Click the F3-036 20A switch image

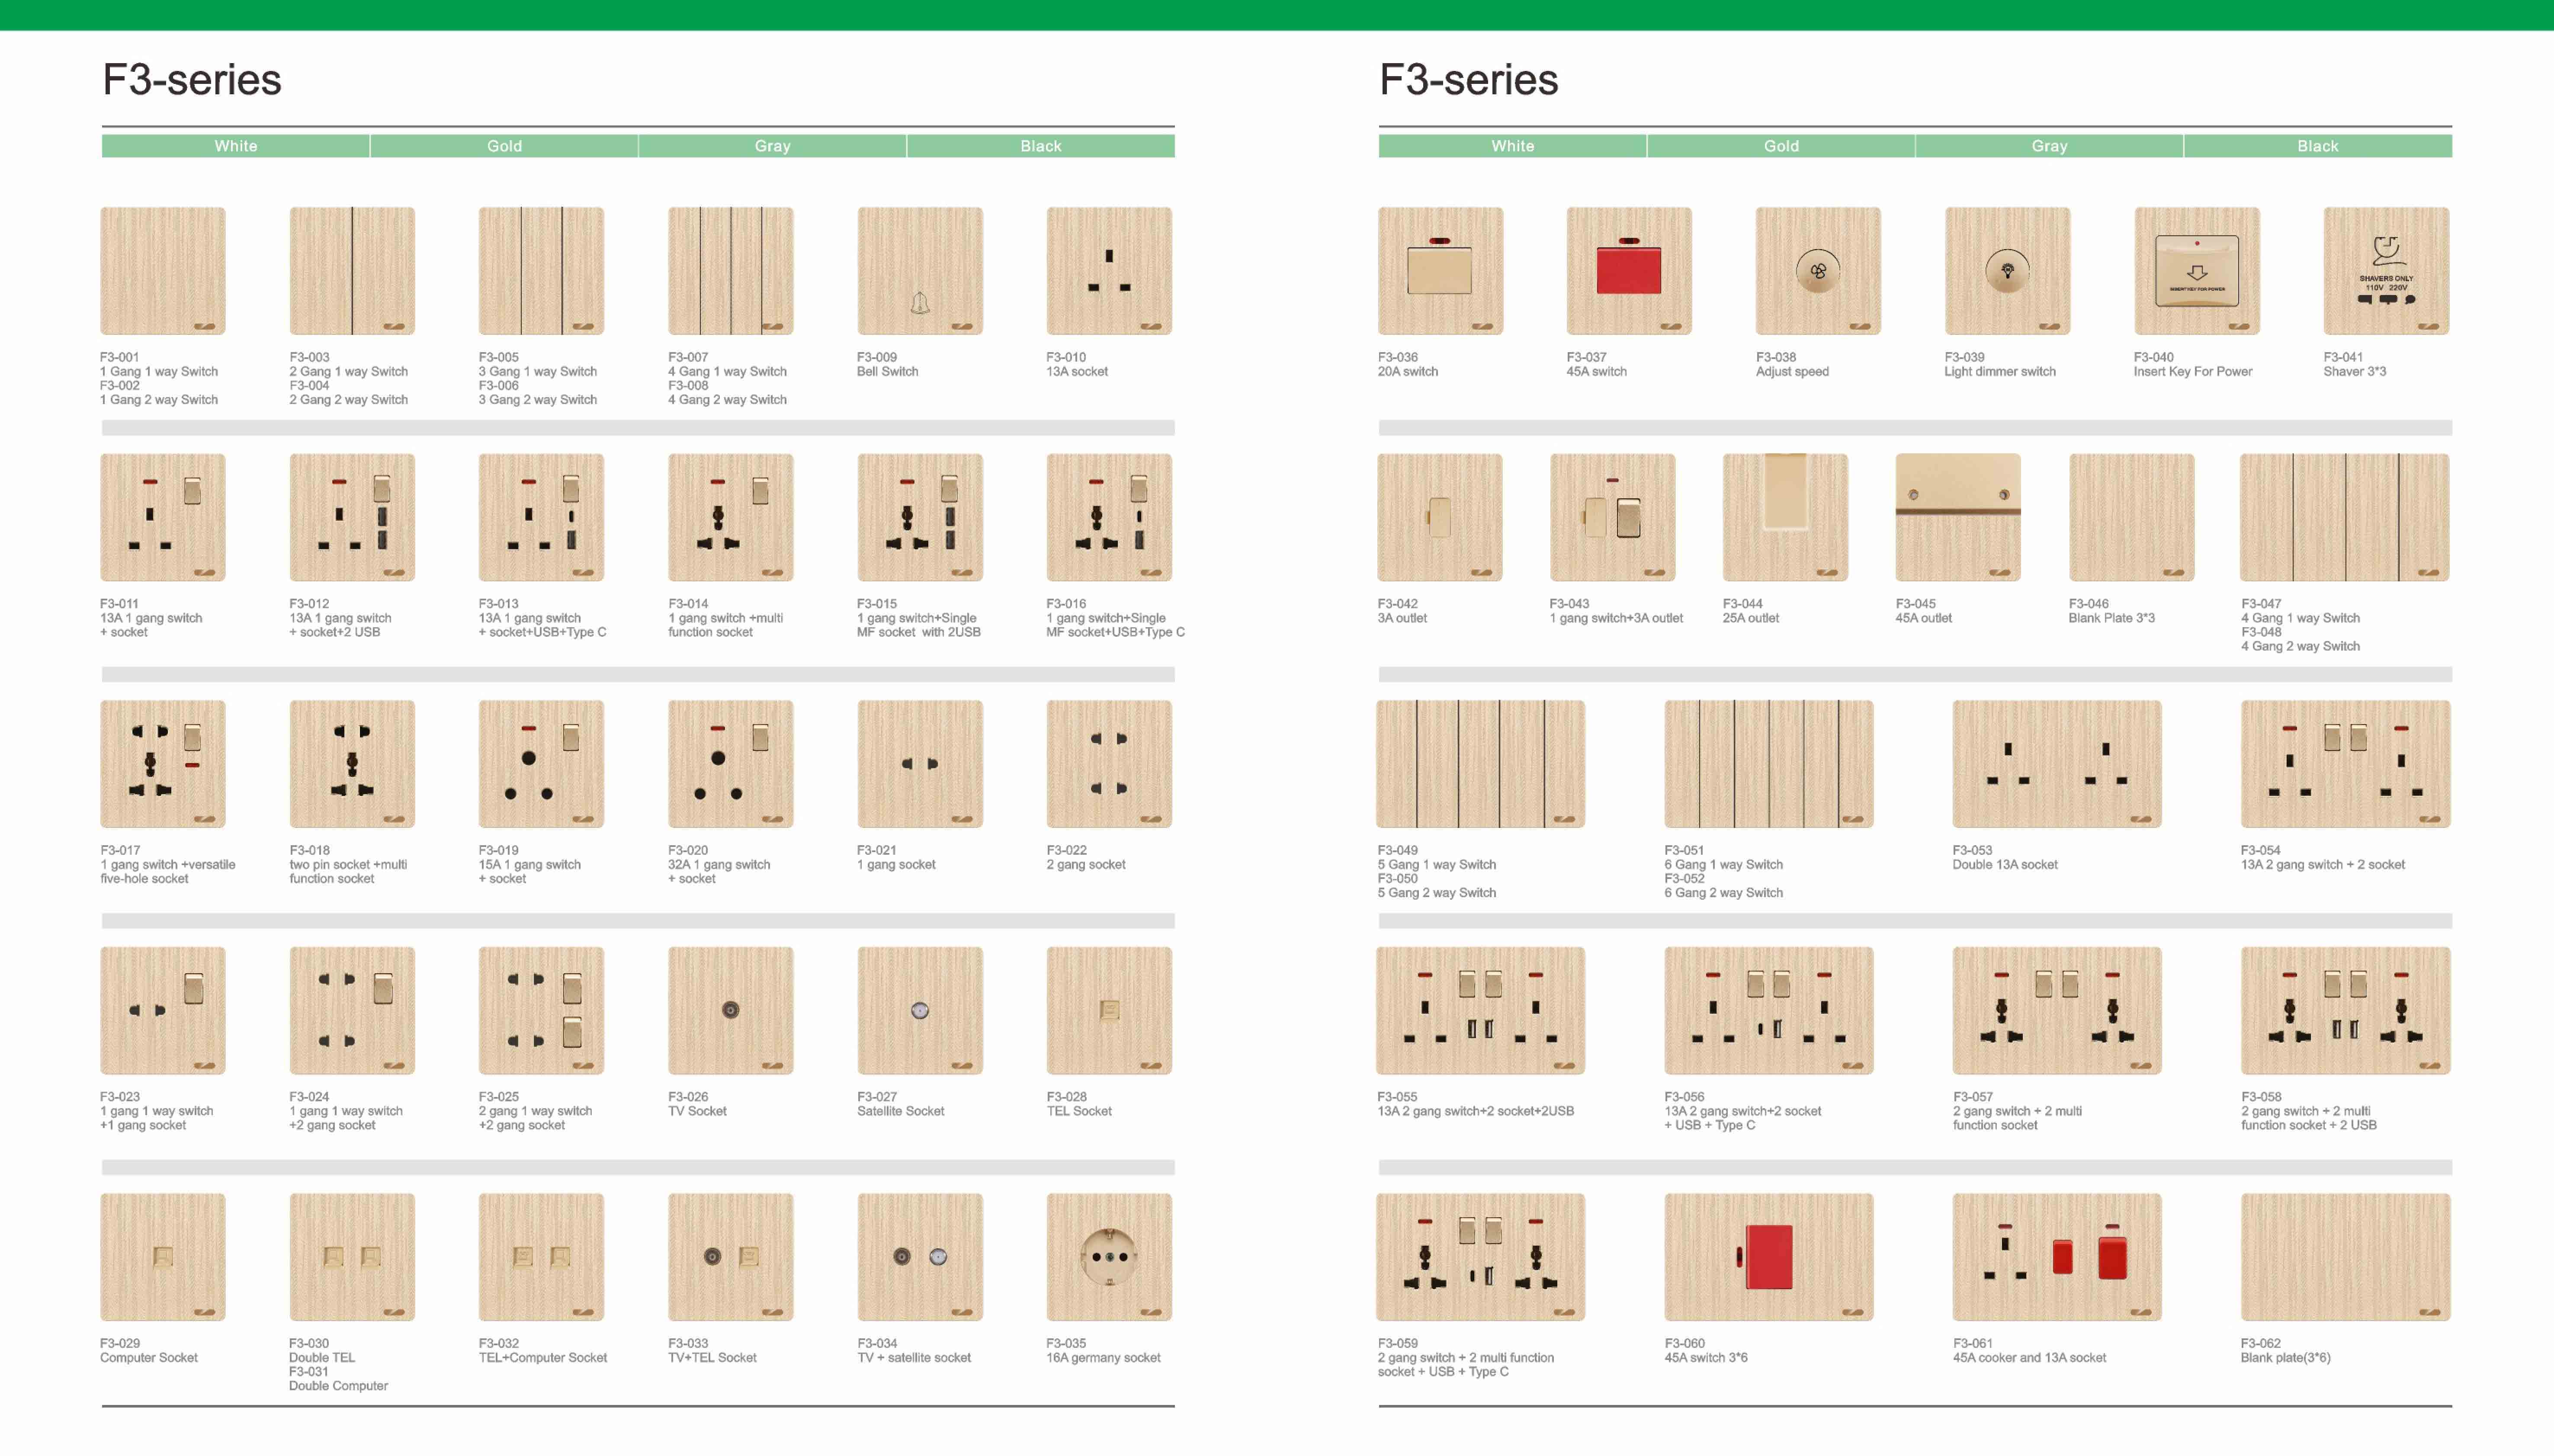[x=1440, y=271]
